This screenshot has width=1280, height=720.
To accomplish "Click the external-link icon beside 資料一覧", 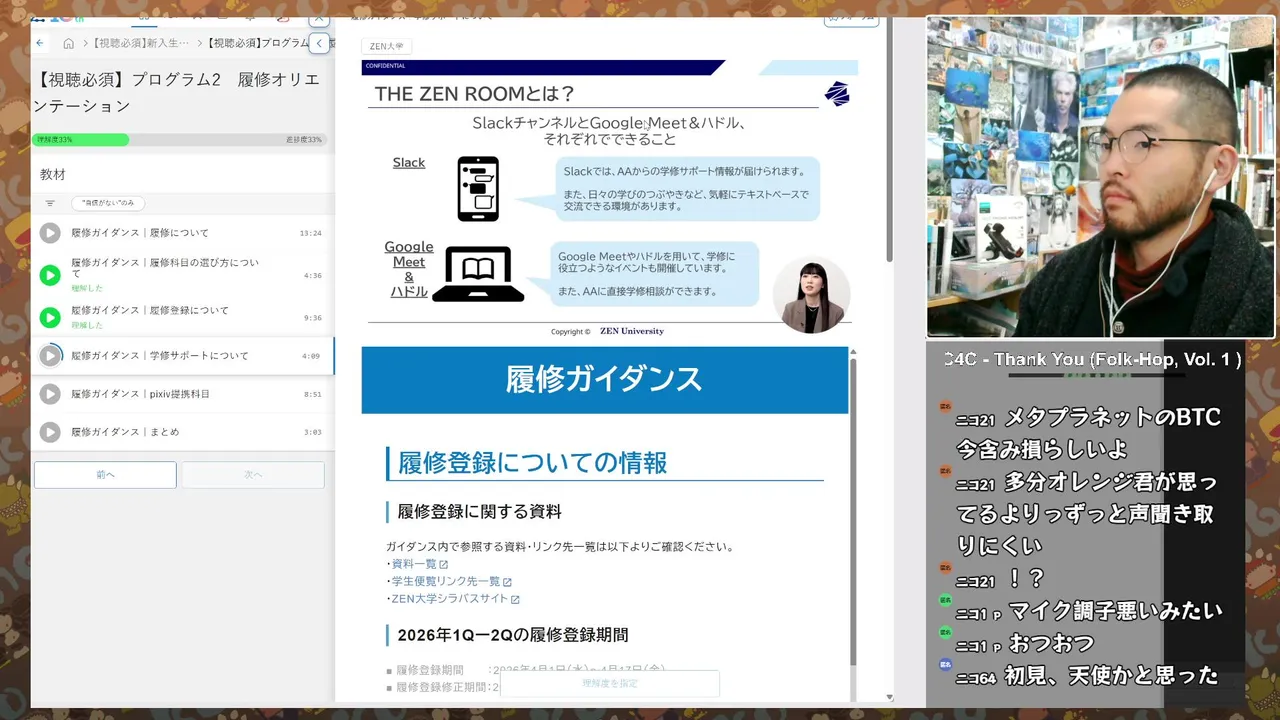I will pyautogui.click(x=444, y=565).
